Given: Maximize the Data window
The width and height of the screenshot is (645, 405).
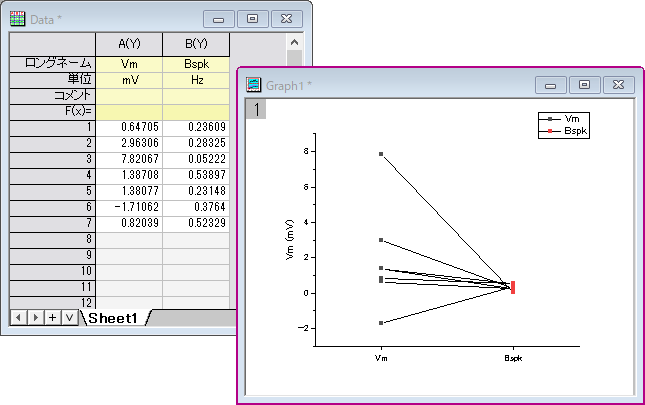Looking at the screenshot, I should 252,19.
